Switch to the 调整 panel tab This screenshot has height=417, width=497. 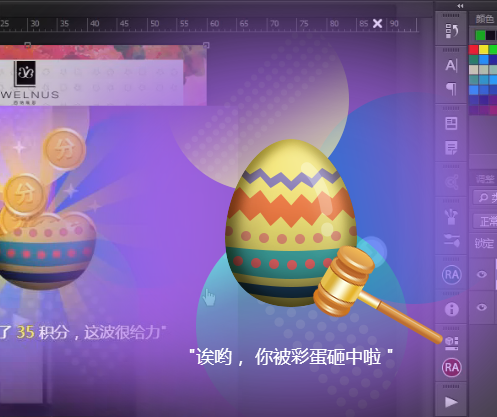click(x=485, y=179)
